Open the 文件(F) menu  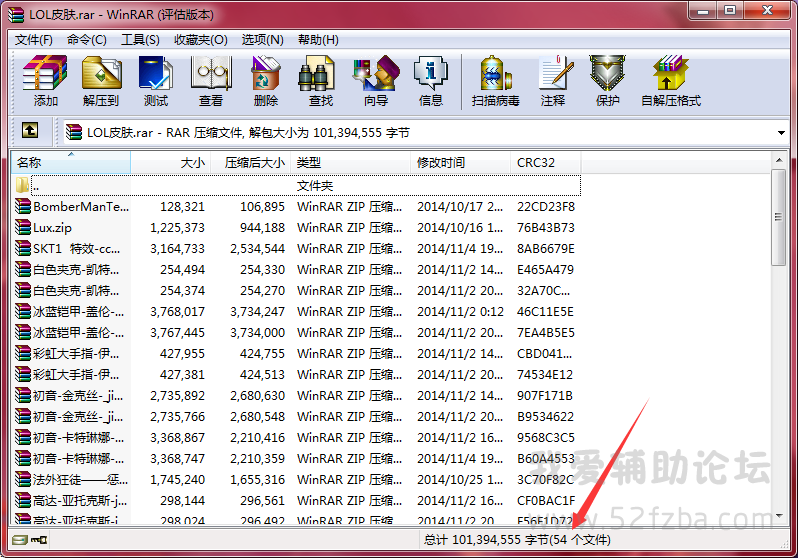(x=34, y=40)
